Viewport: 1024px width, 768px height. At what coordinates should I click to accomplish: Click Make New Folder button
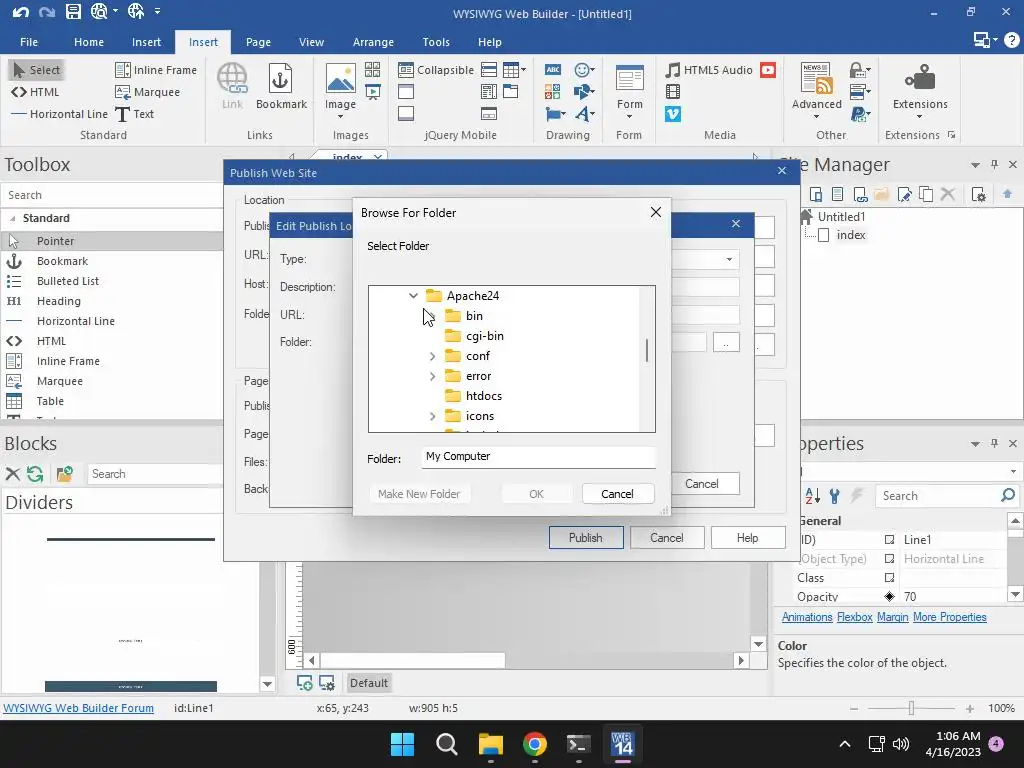419,494
